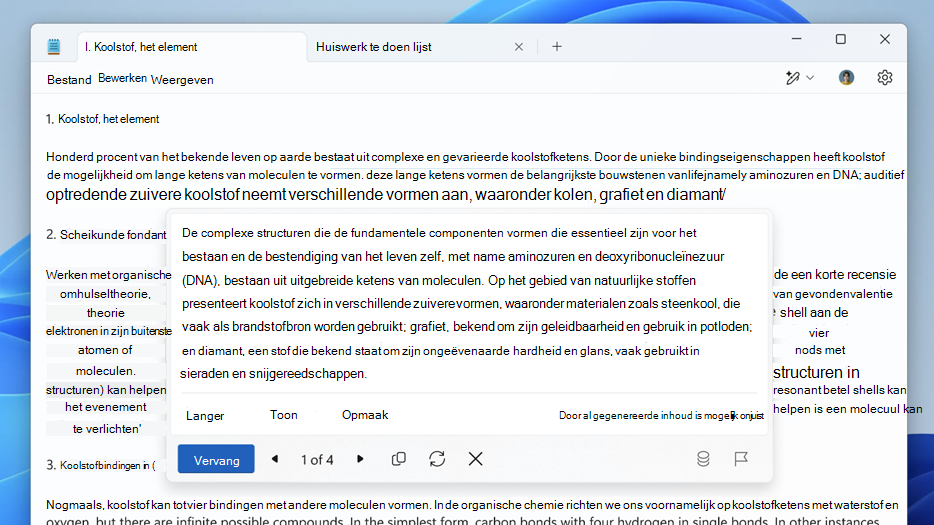Regenerate the rewrite with refresh icon

[437, 459]
